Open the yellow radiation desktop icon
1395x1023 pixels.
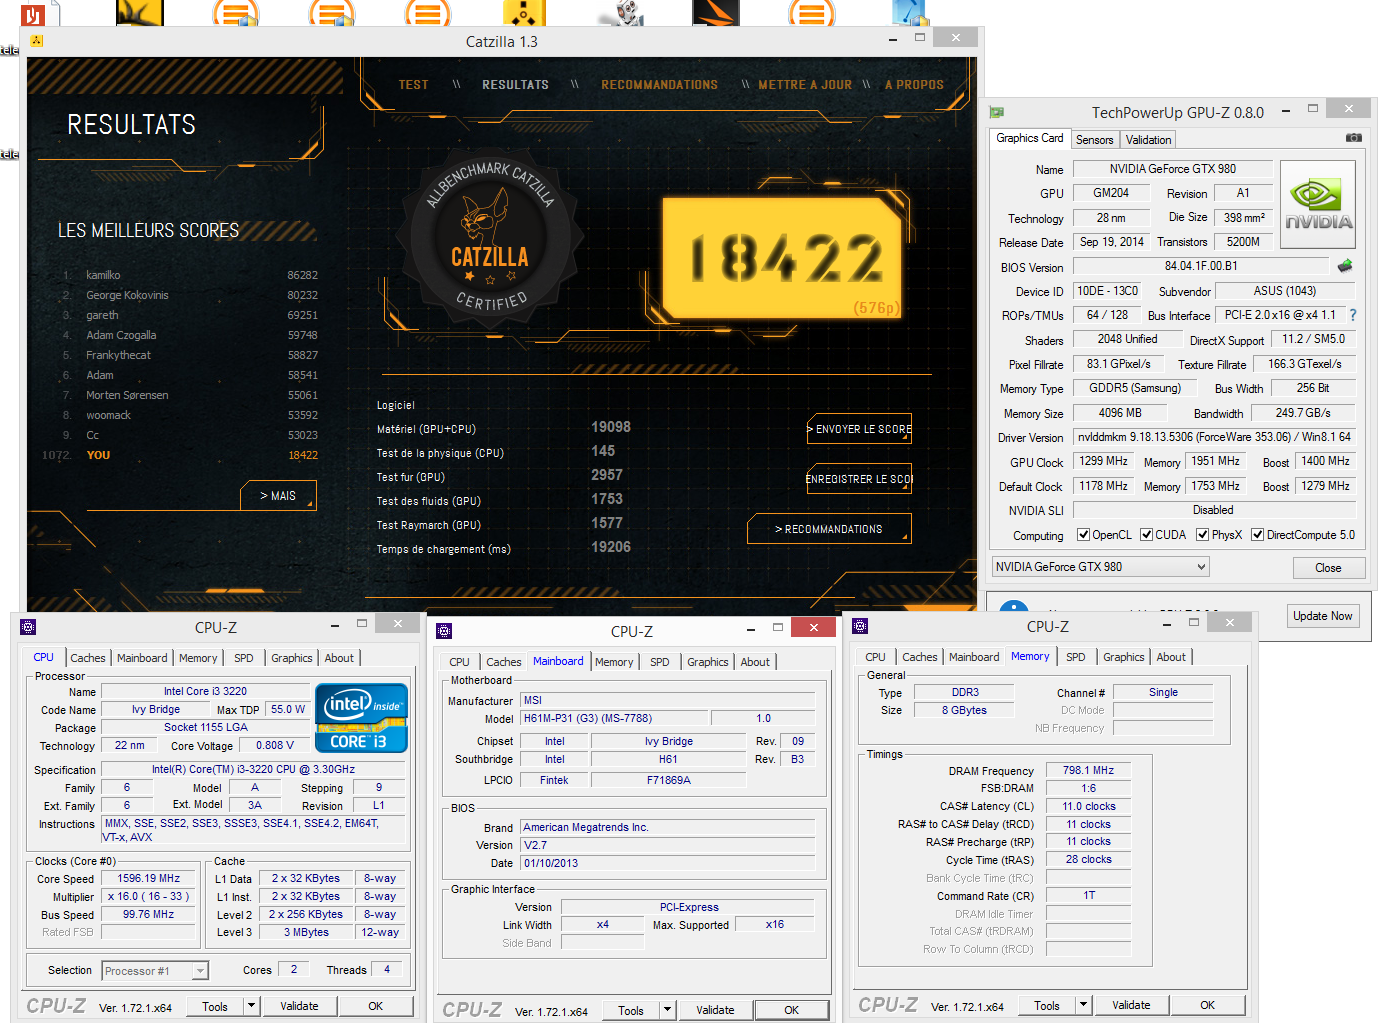point(524,12)
